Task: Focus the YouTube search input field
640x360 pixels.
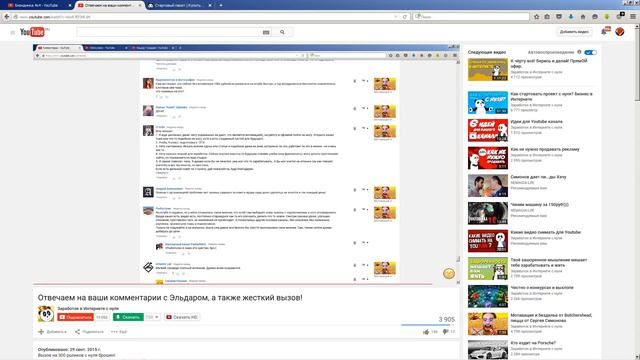Action: pos(169,32)
